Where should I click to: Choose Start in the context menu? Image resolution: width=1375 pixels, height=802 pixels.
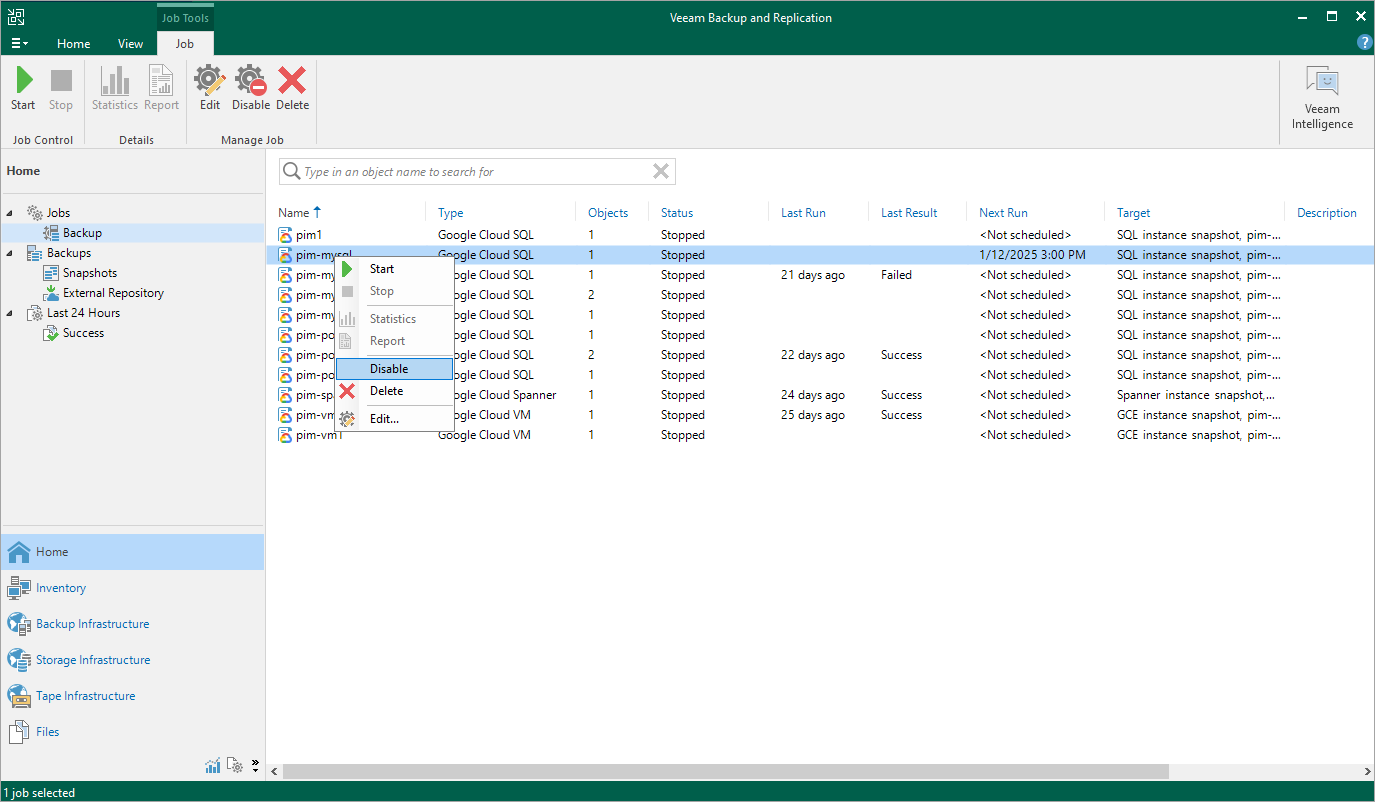pyautogui.click(x=394, y=269)
